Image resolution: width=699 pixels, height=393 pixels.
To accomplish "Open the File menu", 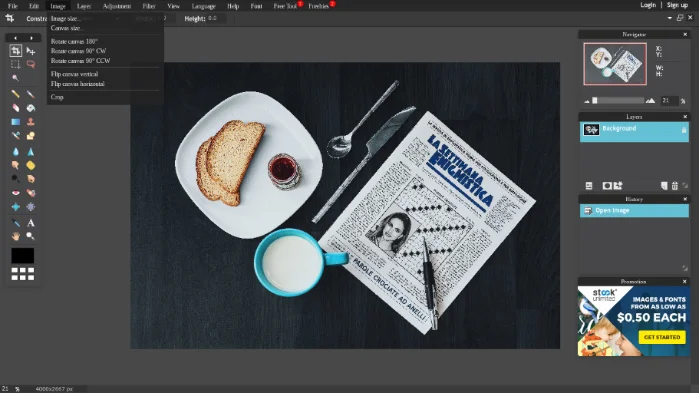I will 13,6.
